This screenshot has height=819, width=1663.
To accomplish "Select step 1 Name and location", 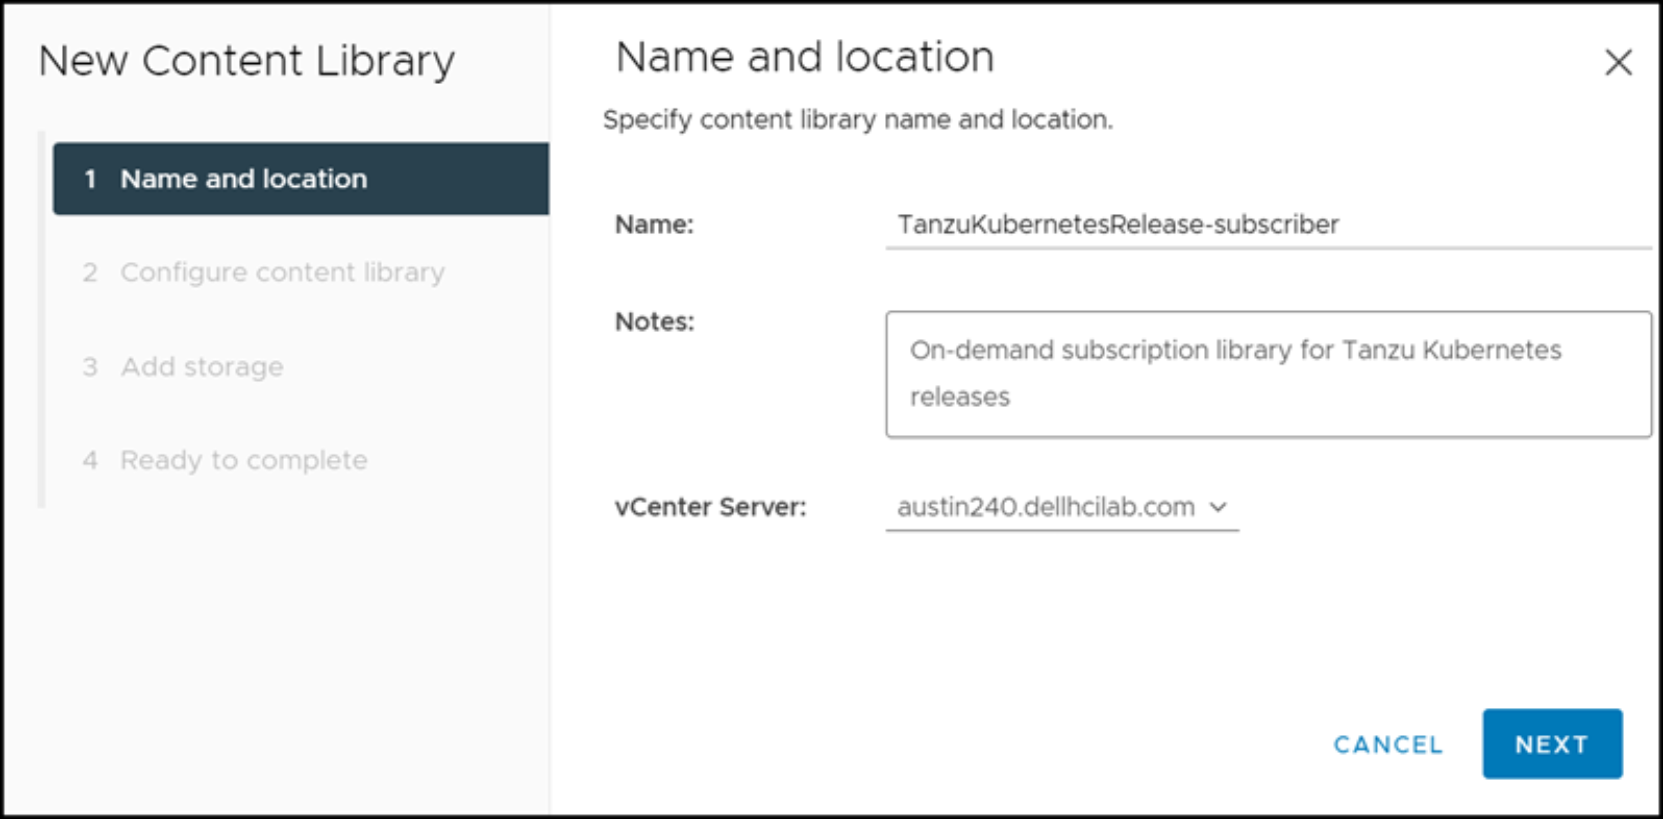I will click(301, 179).
